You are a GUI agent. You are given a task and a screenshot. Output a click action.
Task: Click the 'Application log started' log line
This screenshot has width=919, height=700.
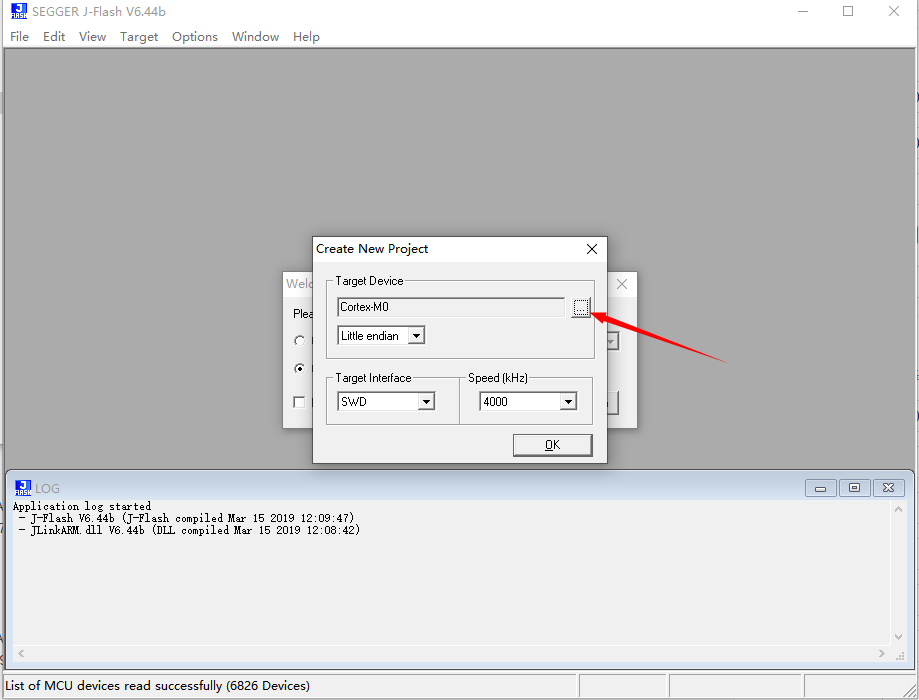pos(82,506)
